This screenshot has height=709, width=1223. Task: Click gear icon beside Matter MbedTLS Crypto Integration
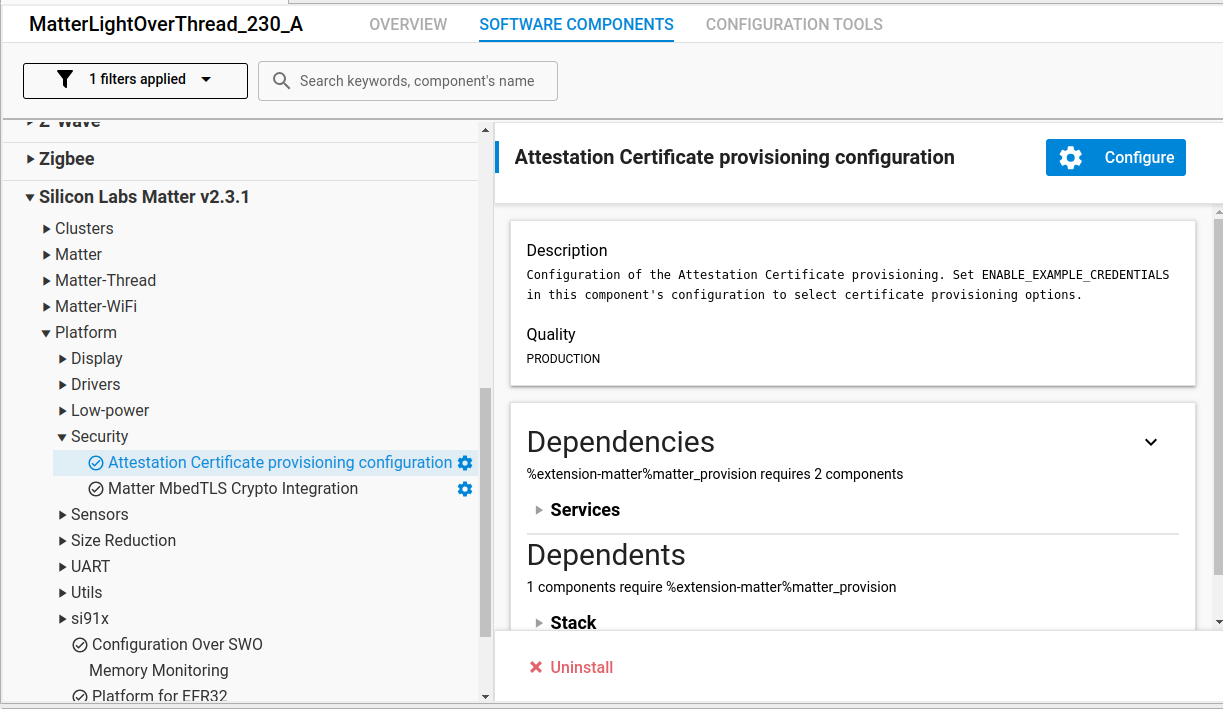tap(465, 489)
